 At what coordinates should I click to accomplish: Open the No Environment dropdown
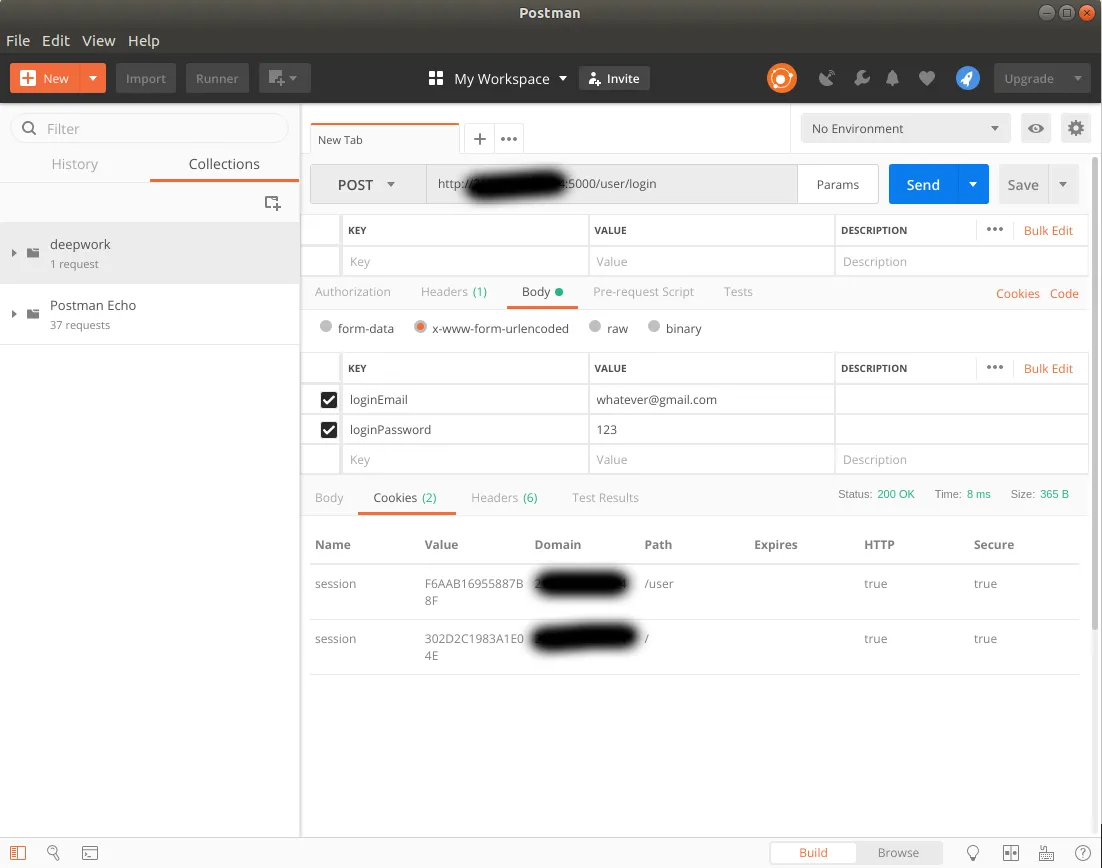coord(905,129)
